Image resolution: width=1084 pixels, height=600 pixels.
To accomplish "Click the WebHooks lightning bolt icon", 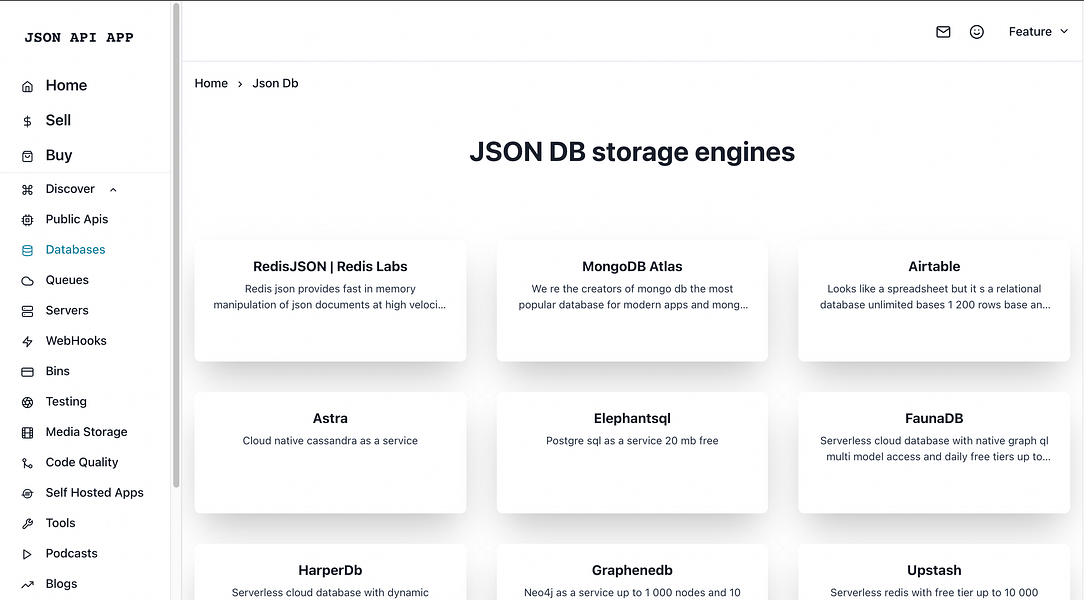I will tap(28, 341).
